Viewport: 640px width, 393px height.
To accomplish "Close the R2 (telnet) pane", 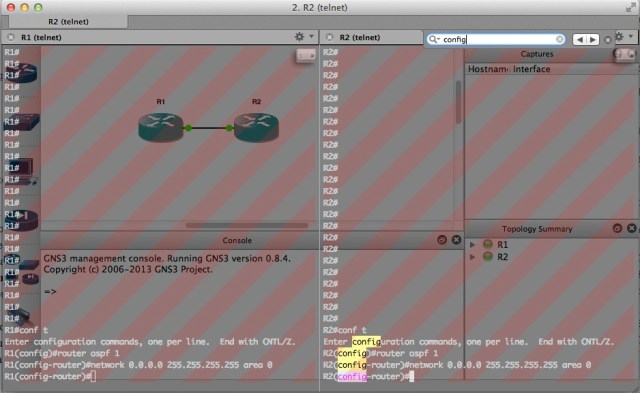I will tap(329, 37).
